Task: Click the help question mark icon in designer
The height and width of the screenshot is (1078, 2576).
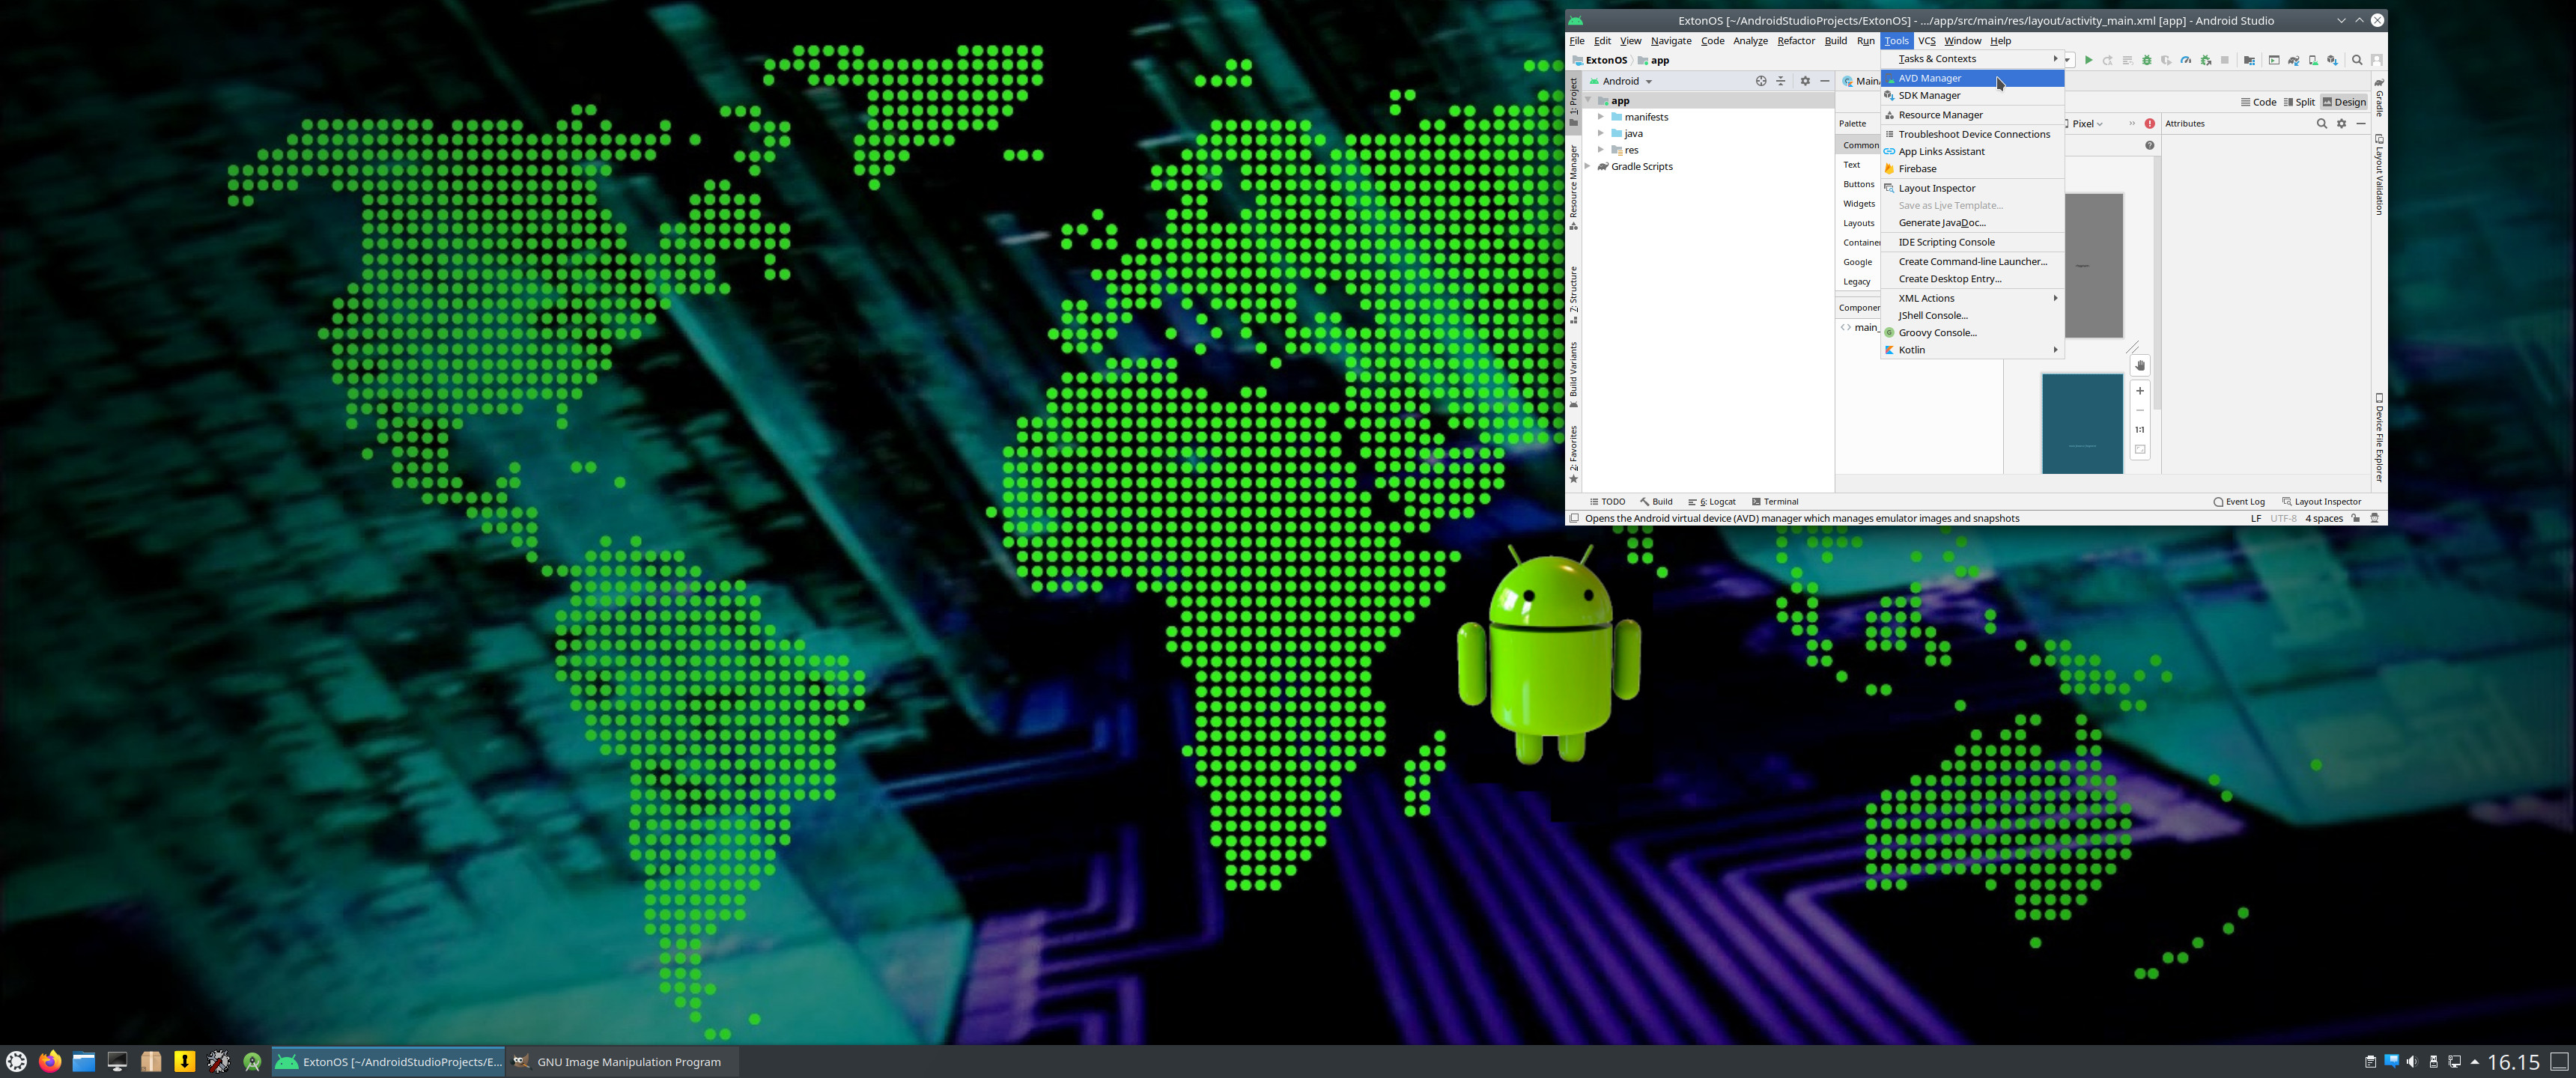Action: click(2150, 146)
